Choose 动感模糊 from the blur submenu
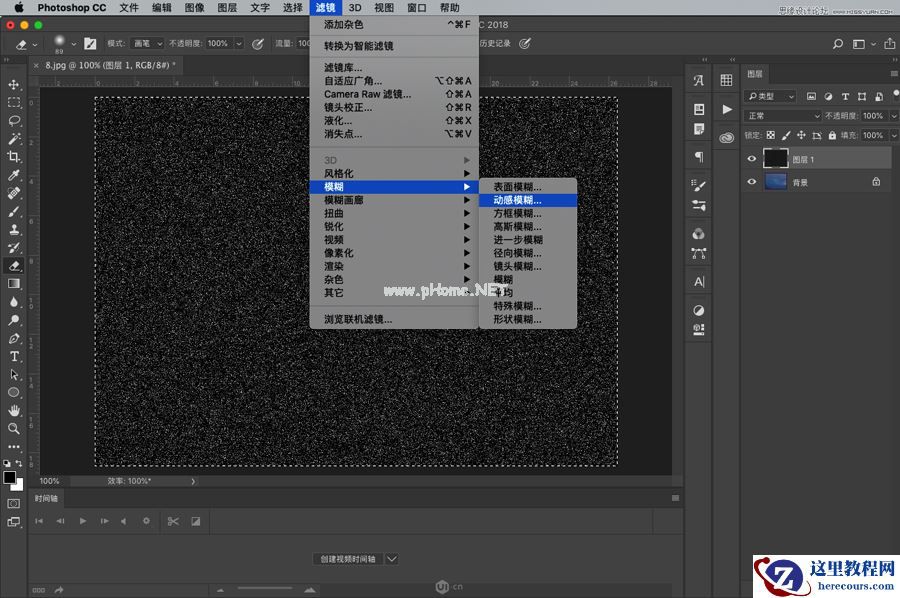This screenshot has width=900, height=598. coord(517,200)
